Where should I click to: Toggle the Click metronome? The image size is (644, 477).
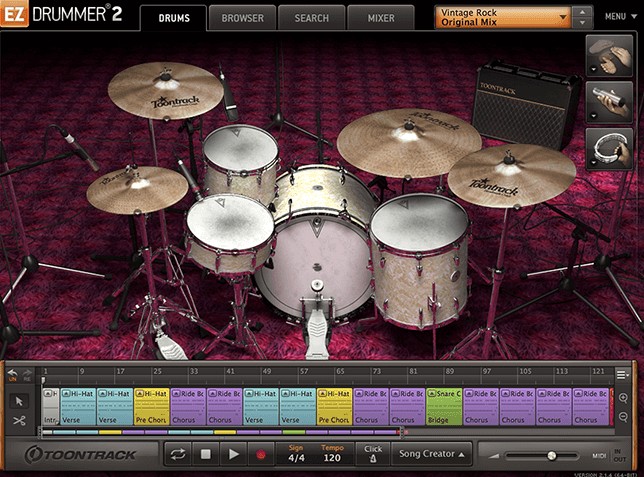373,454
